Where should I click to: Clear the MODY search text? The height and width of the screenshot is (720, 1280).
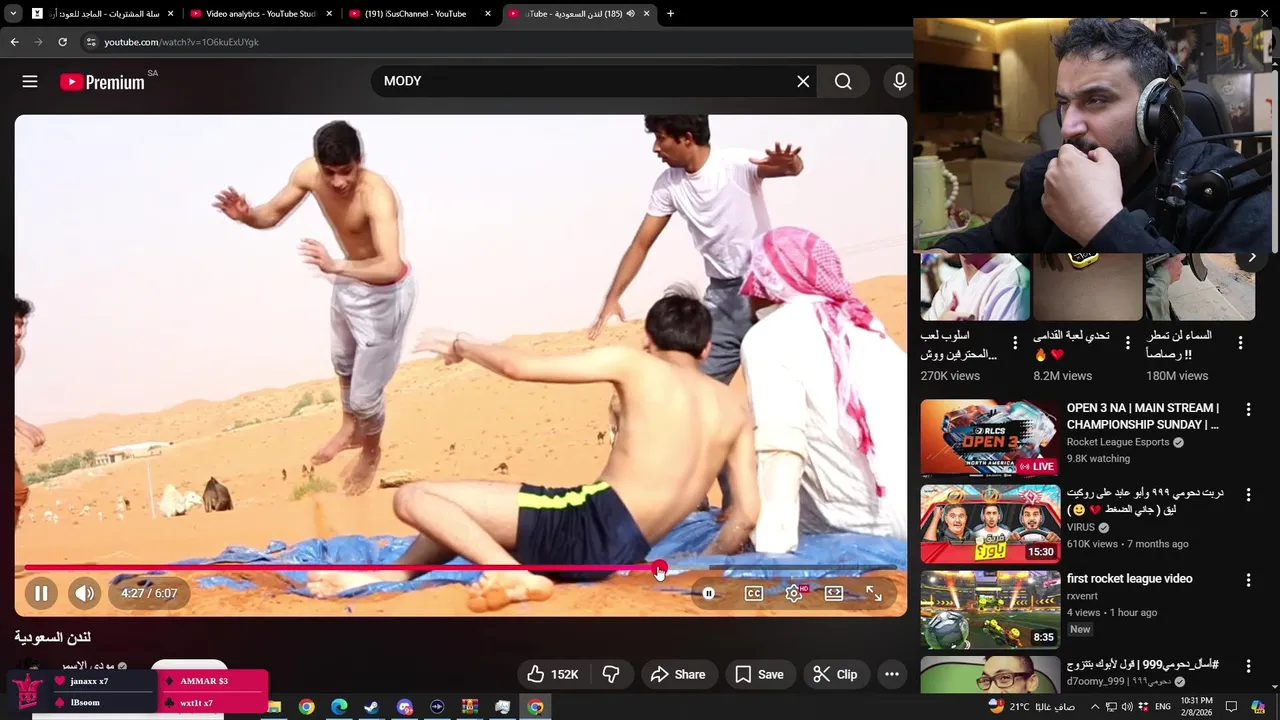[803, 82]
